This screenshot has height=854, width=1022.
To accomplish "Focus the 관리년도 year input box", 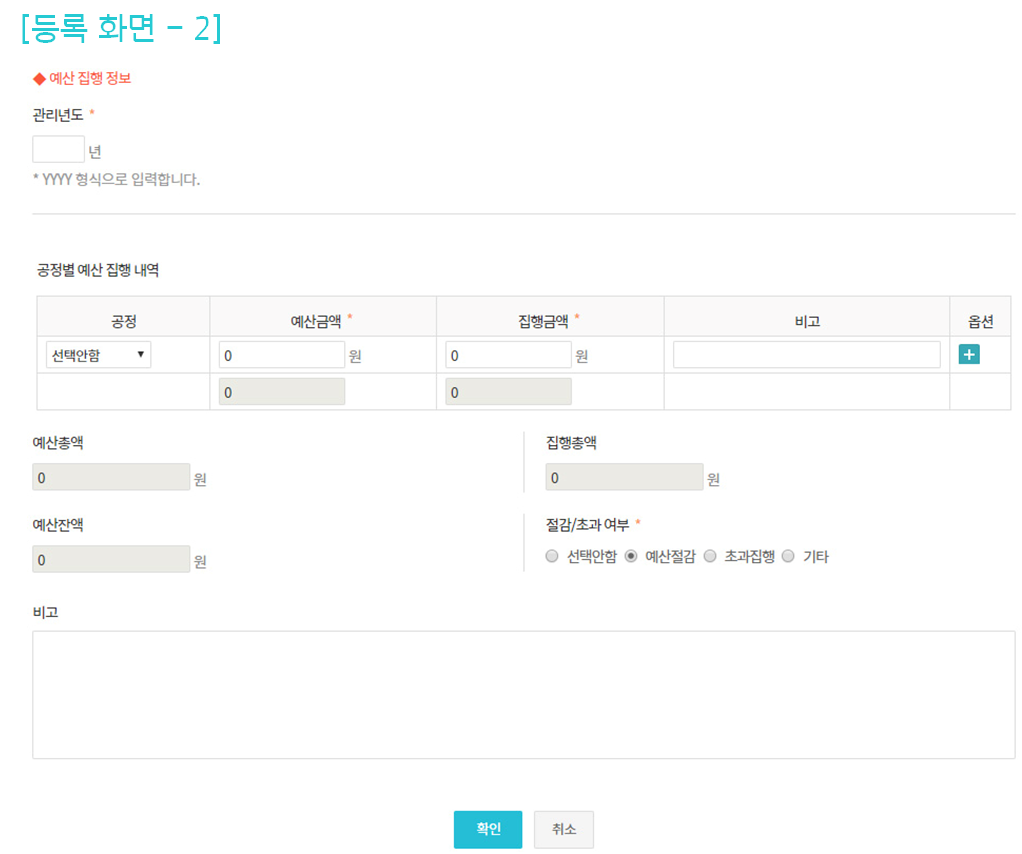I will (x=58, y=150).
